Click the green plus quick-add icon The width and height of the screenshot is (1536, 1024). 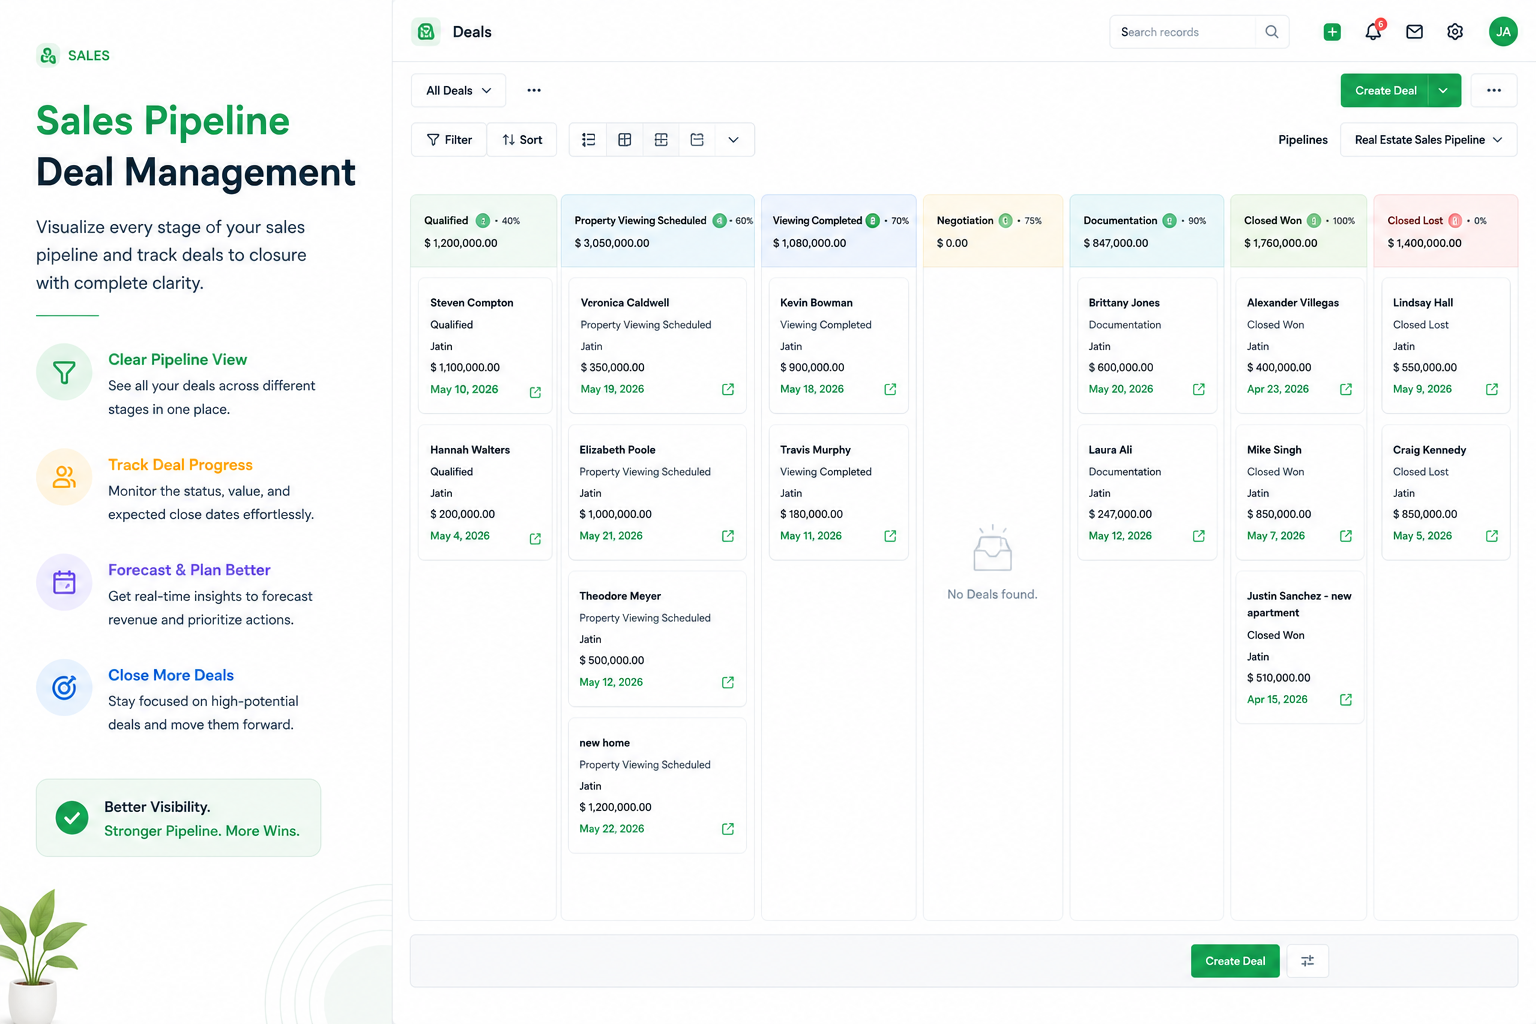coord(1332,32)
